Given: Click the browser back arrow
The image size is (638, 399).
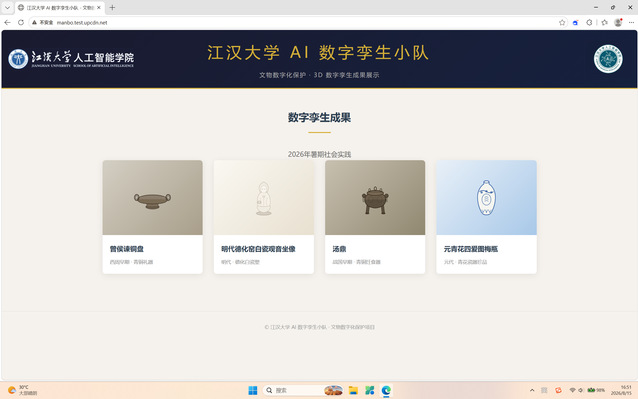Looking at the screenshot, I should pos(7,22).
